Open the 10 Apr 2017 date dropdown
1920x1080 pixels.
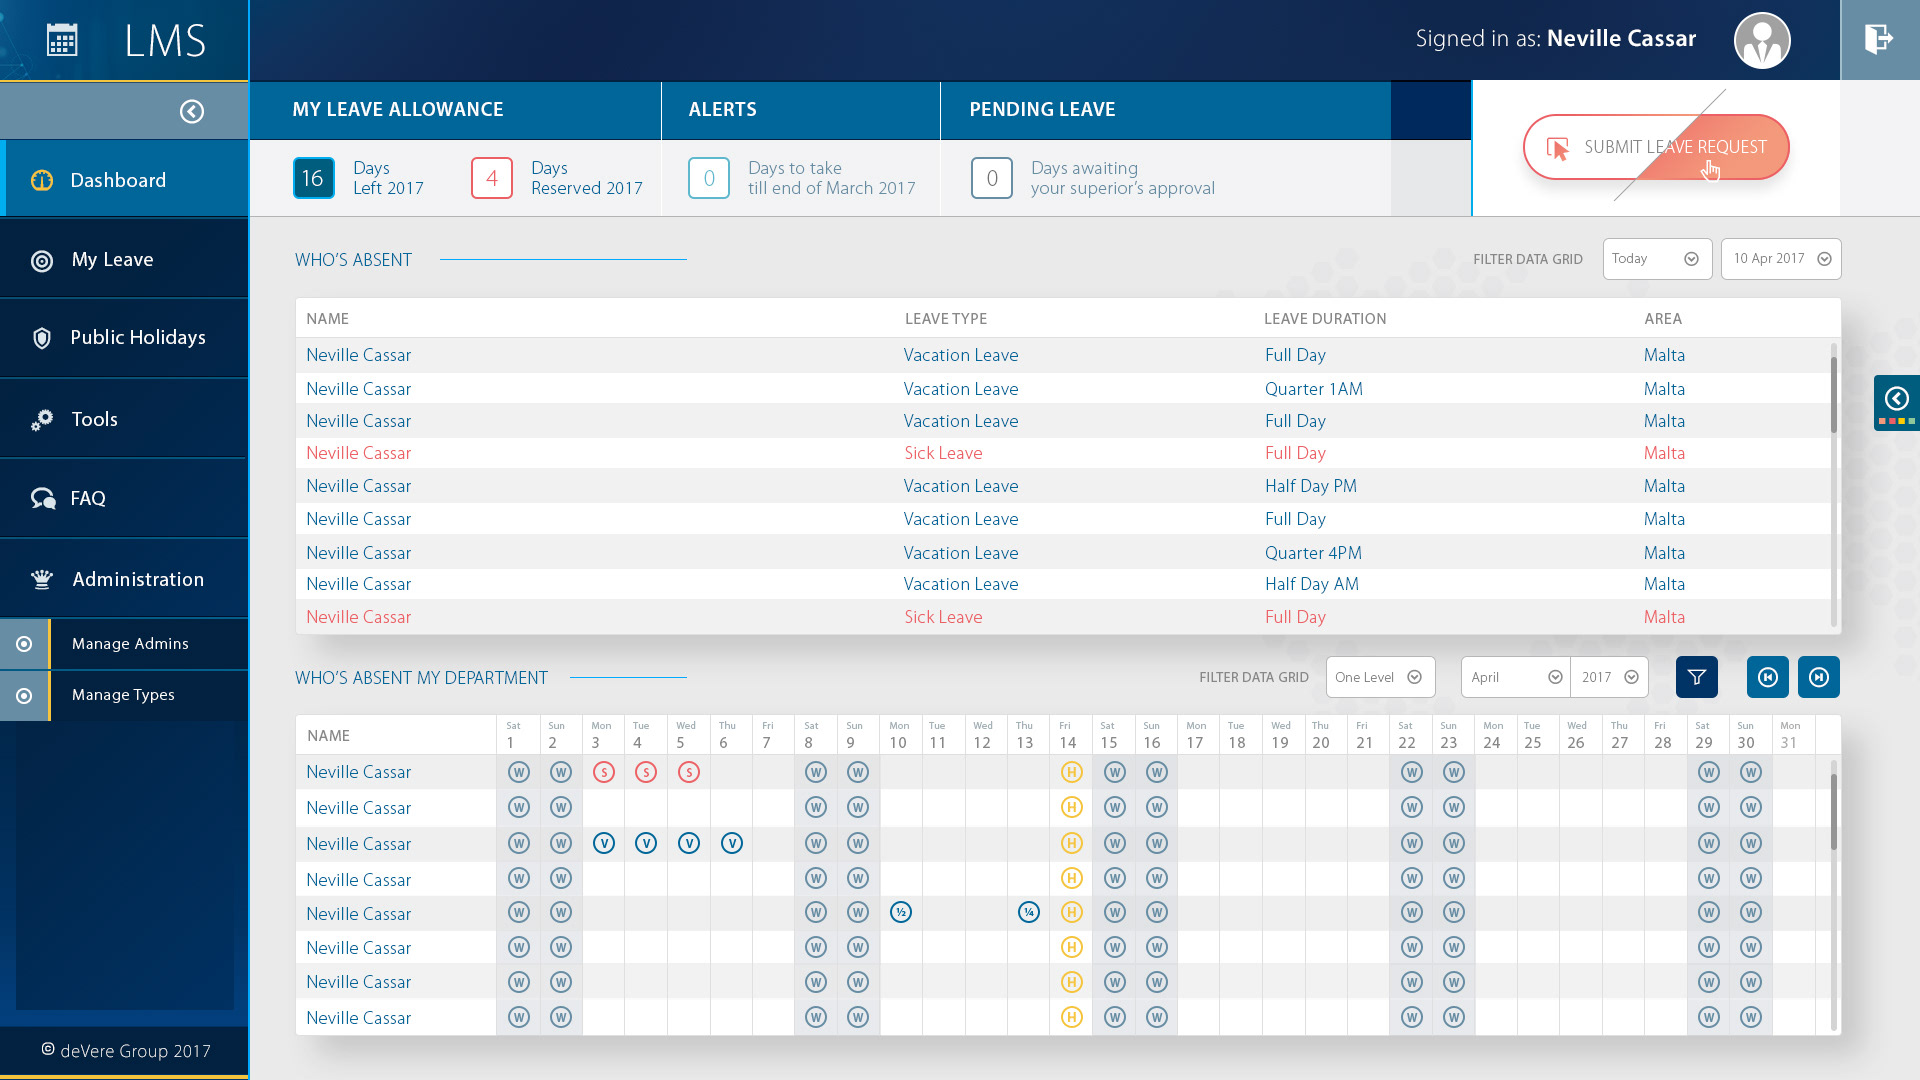click(x=1780, y=259)
